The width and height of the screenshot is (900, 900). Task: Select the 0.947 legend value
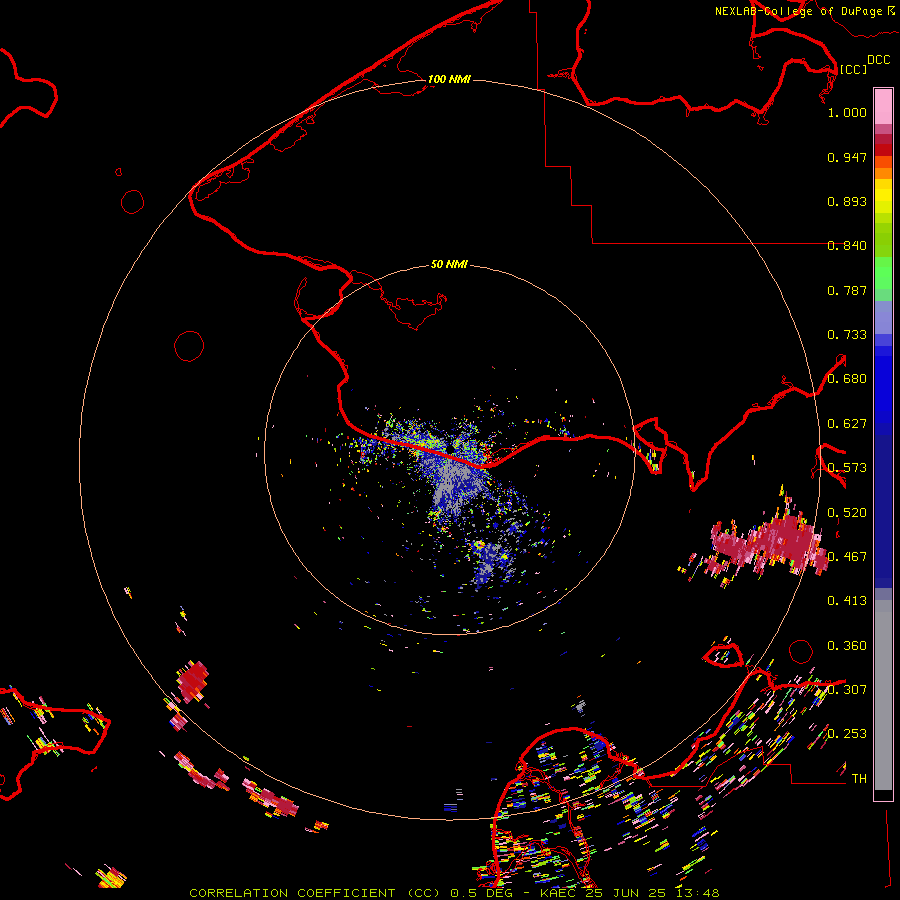[847, 157]
